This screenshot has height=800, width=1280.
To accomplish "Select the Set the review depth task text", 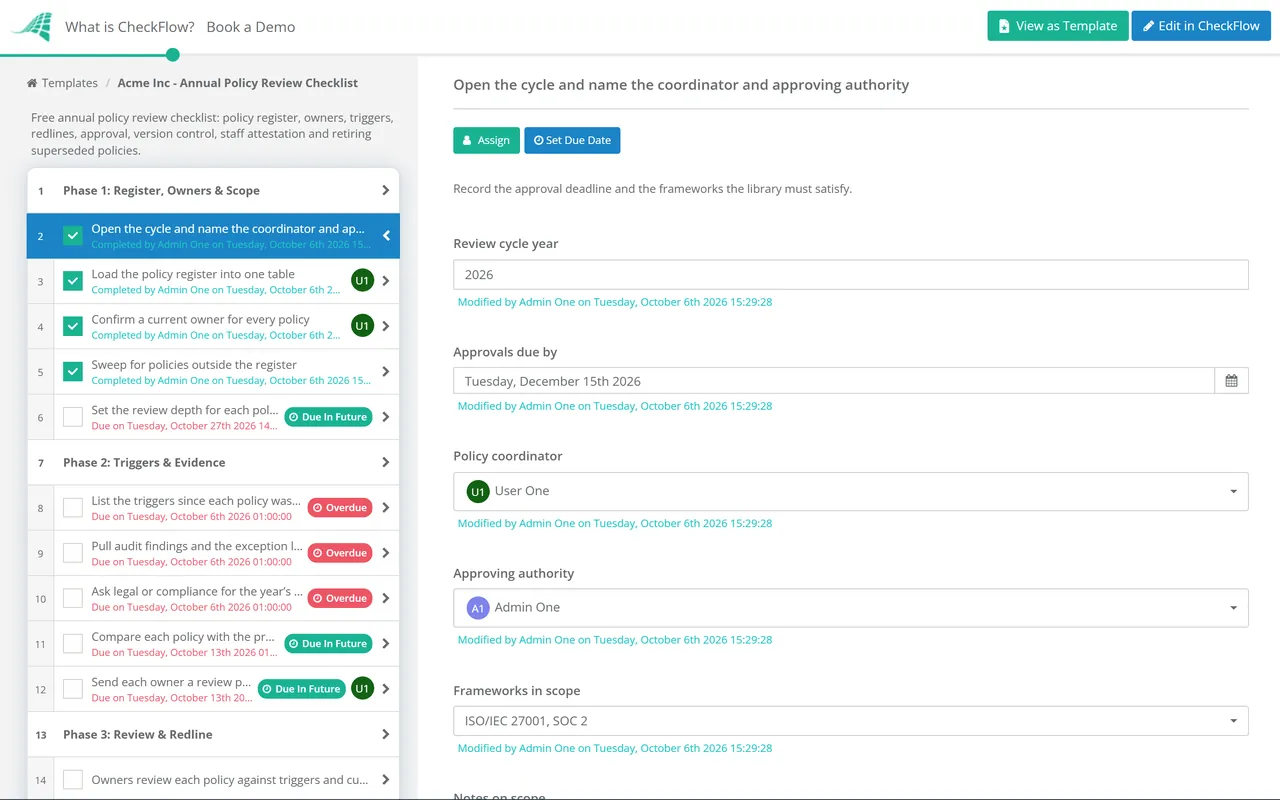I will click(x=185, y=410).
